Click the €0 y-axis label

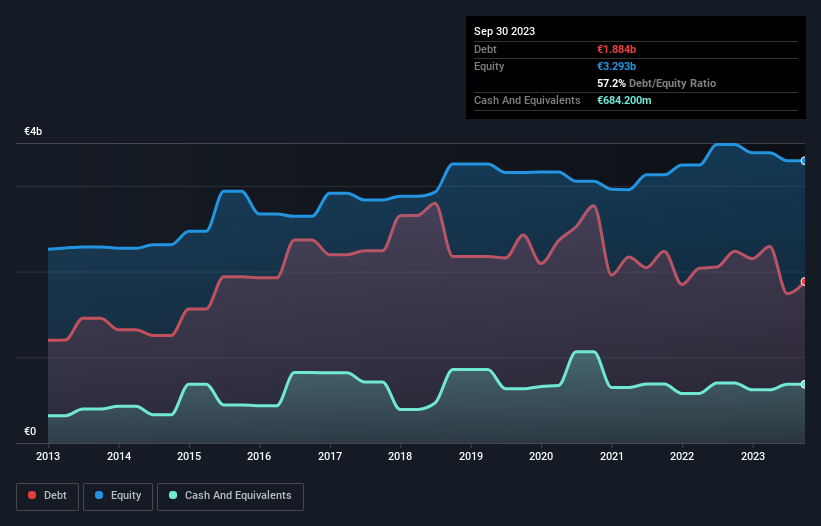tap(30, 431)
